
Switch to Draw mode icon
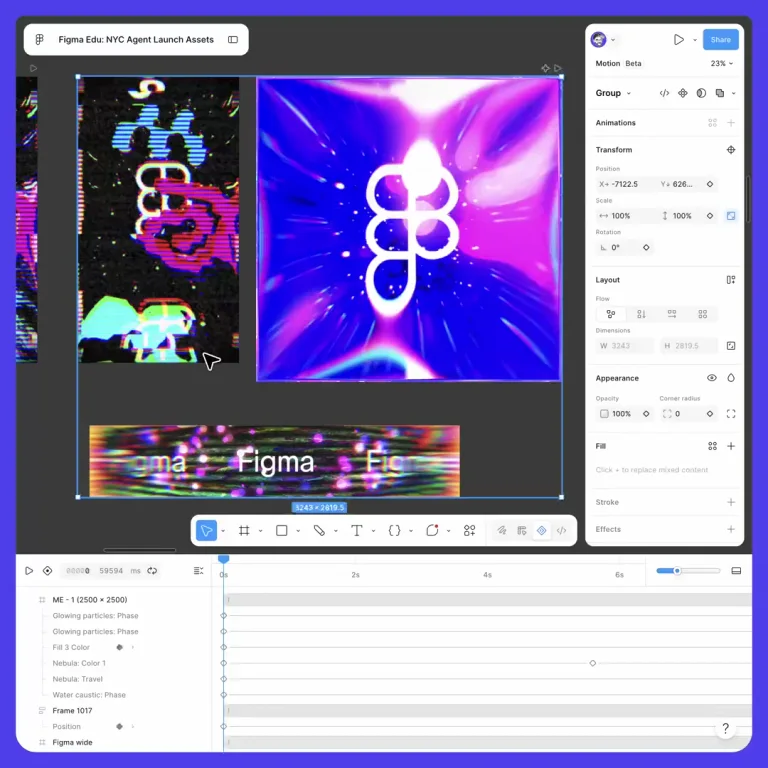tap(502, 530)
